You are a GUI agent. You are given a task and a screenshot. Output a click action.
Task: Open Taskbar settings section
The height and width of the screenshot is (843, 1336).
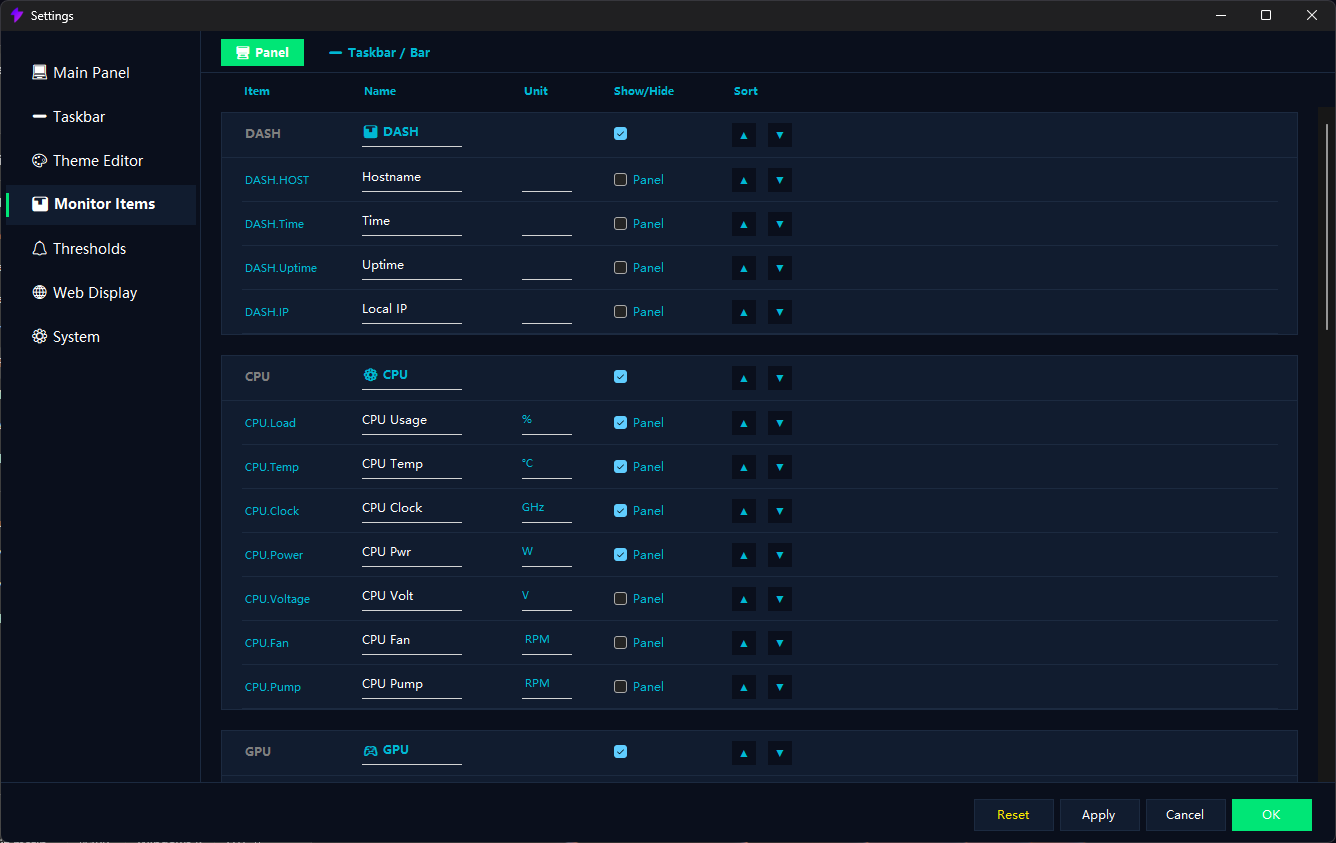(100, 117)
